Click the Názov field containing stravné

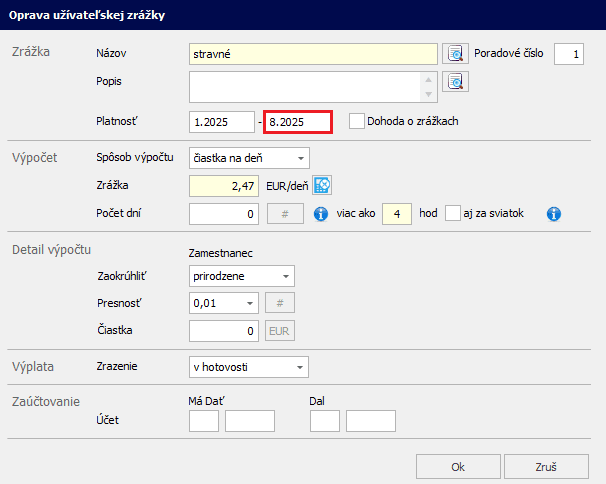tap(313, 54)
